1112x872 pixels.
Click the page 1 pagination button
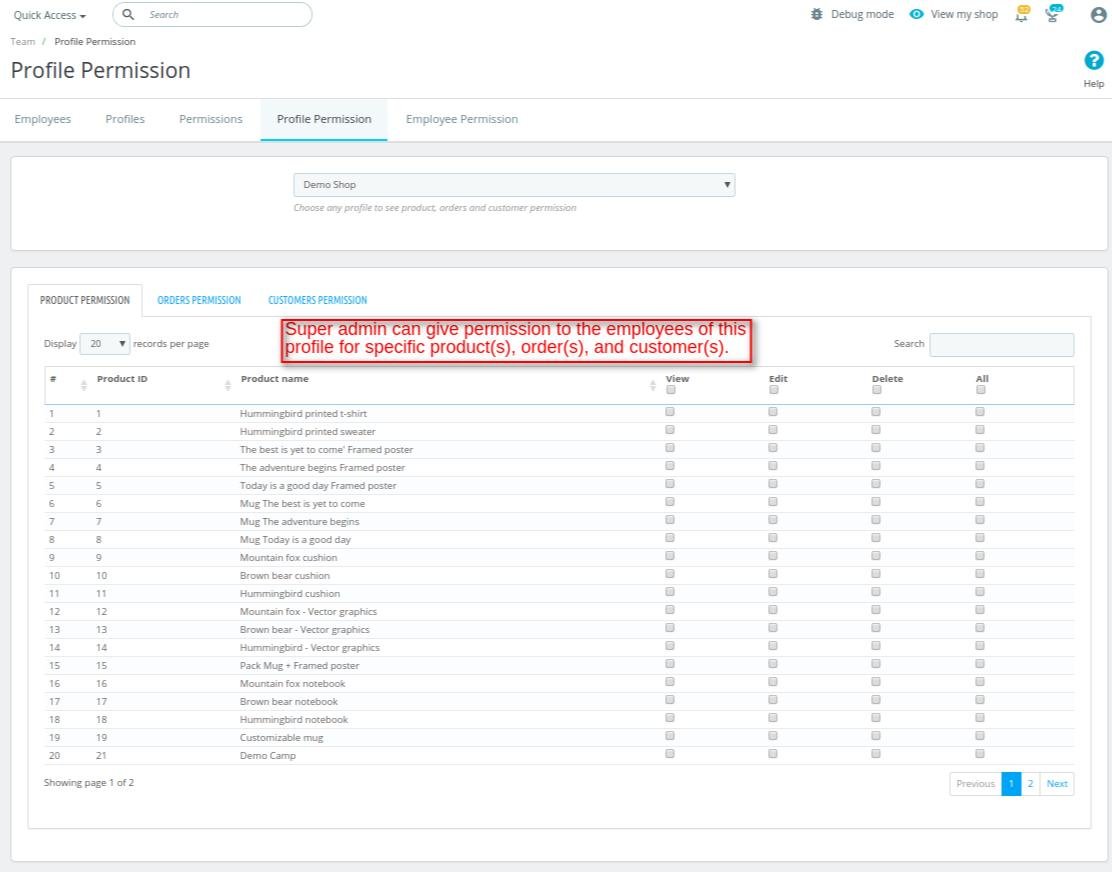[1011, 783]
